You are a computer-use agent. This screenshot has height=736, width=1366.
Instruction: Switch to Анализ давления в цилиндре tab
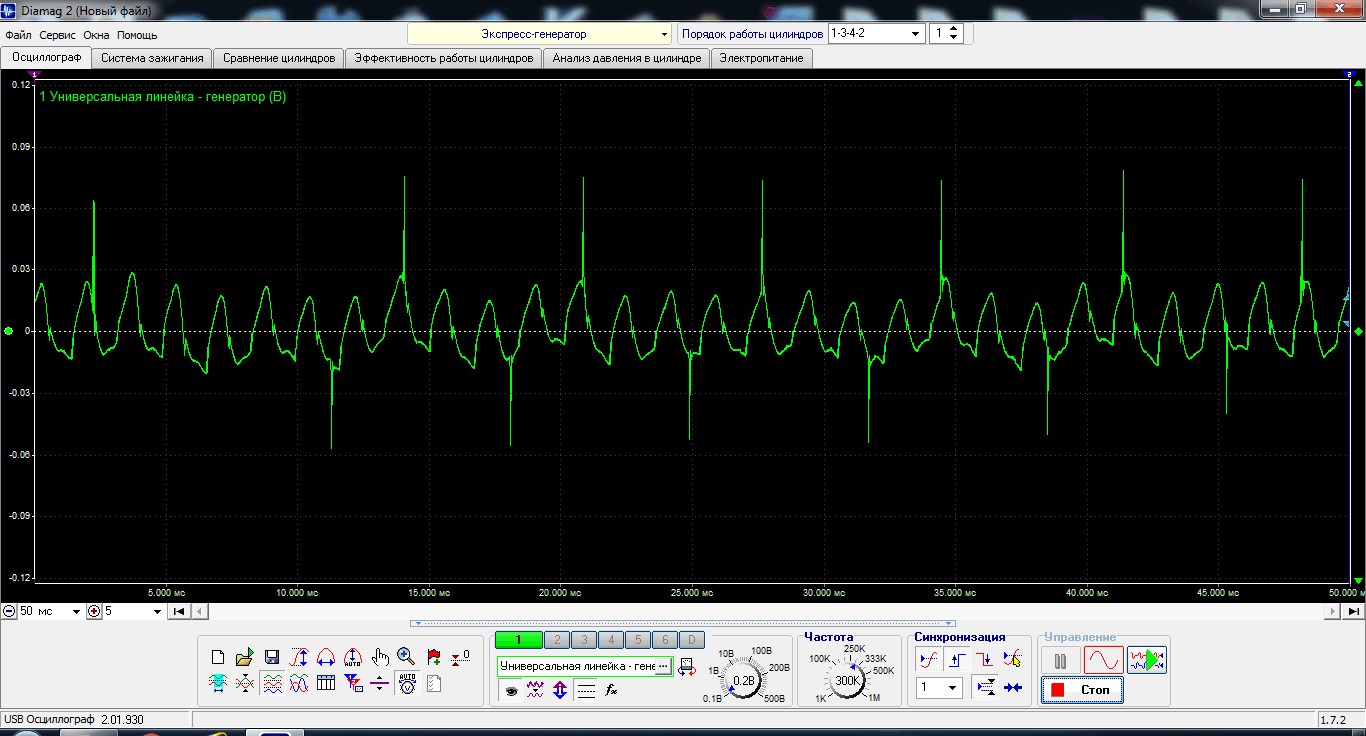[x=626, y=58]
